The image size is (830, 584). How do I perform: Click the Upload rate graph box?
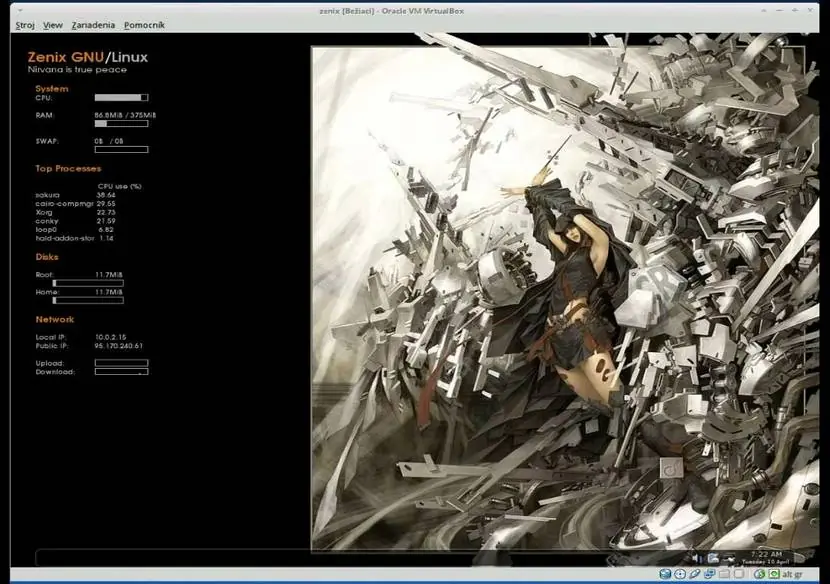(121, 363)
